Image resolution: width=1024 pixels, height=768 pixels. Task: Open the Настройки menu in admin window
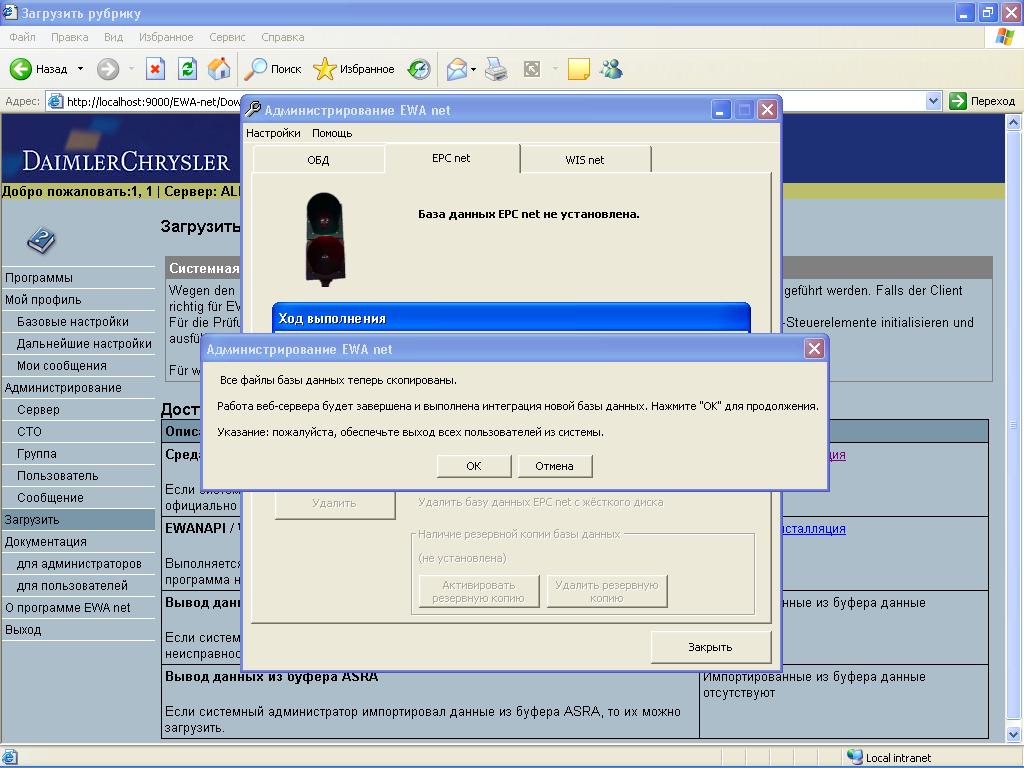tap(273, 133)
